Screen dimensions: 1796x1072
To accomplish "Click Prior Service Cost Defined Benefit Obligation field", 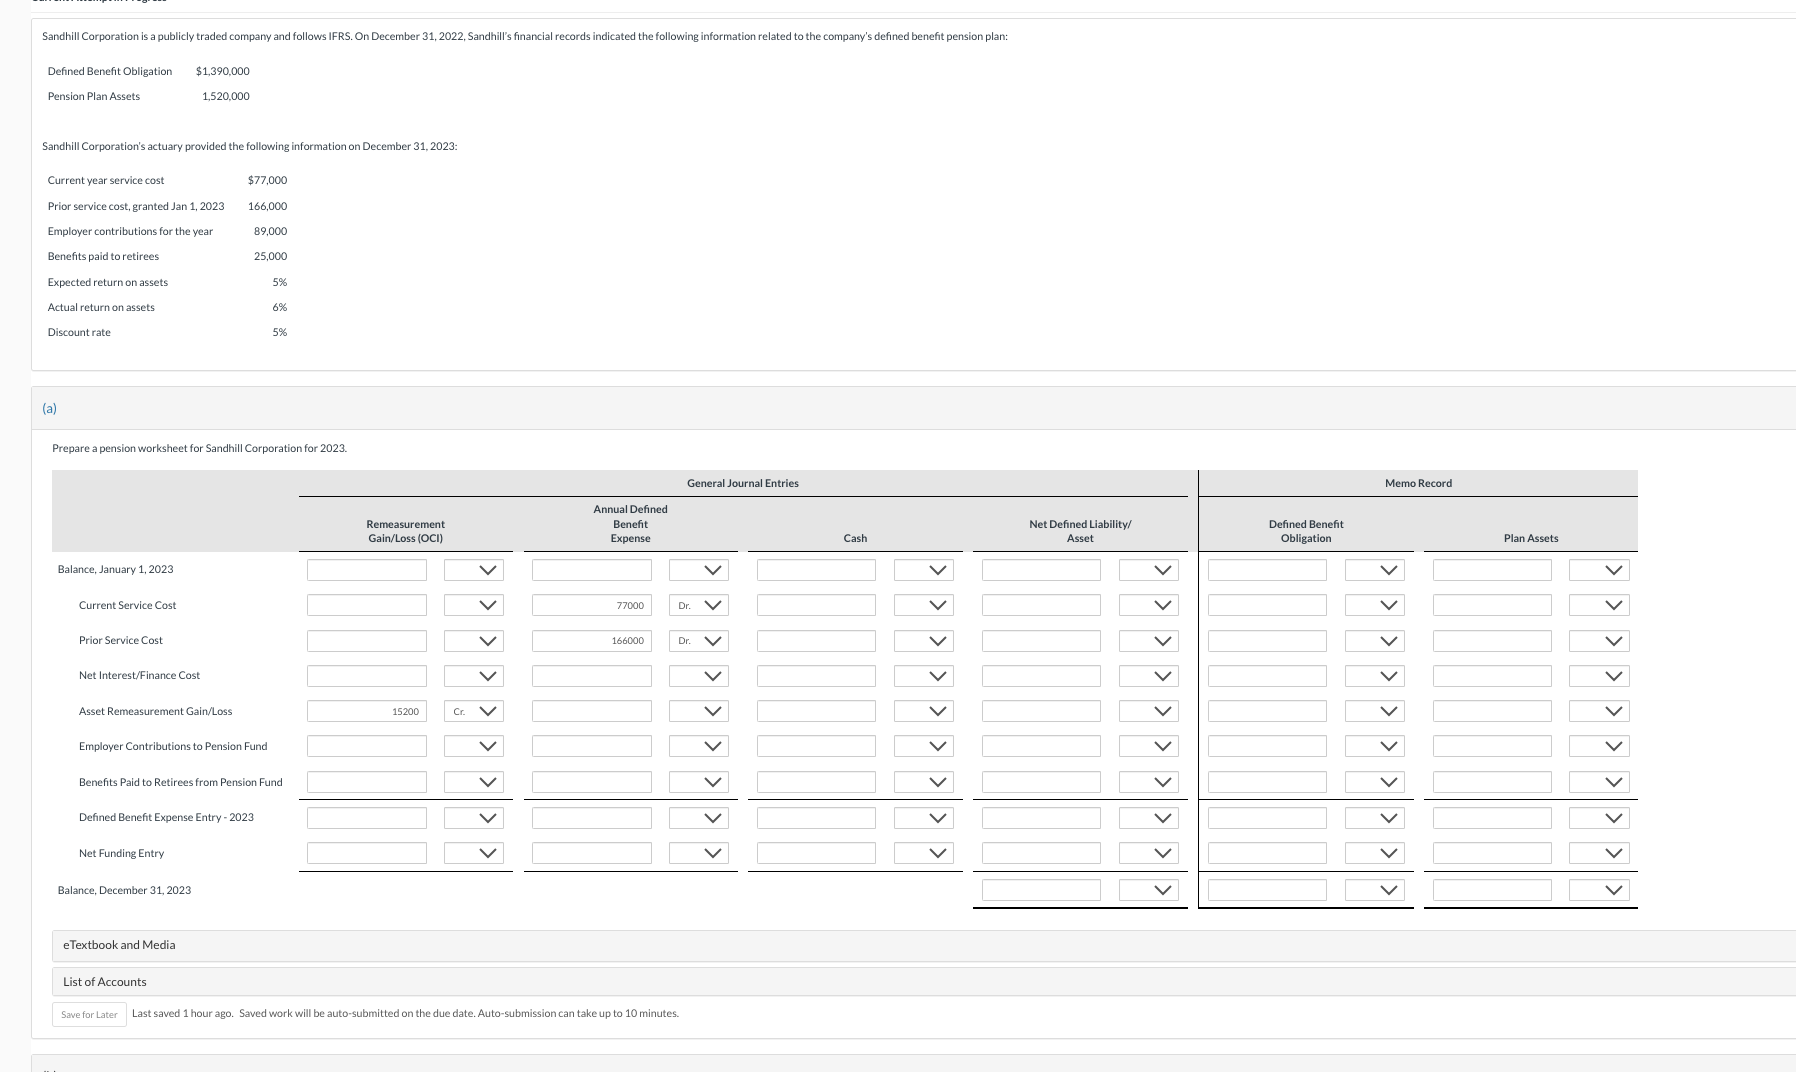I will point(1268,640).
